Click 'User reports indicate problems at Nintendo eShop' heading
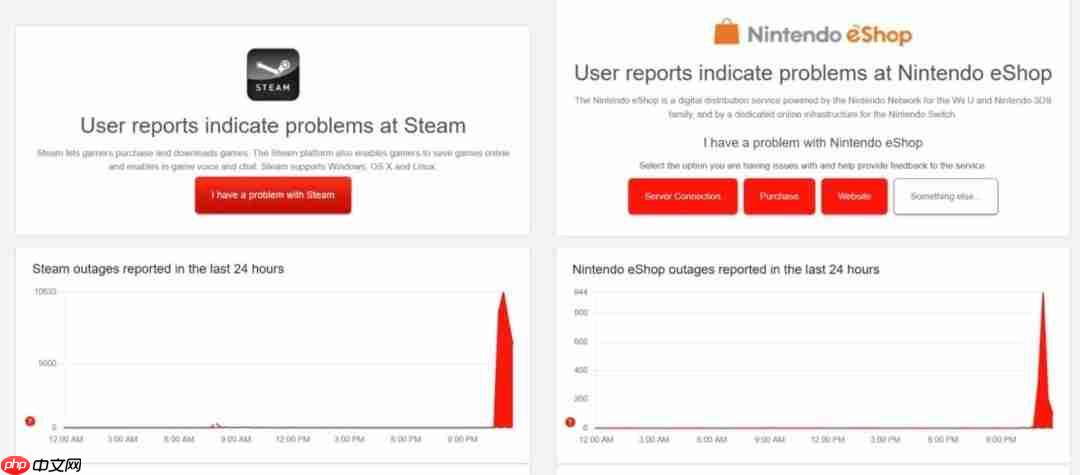Screen dimensions: 1080x475 pyautogui.click(x=812, y=73)
